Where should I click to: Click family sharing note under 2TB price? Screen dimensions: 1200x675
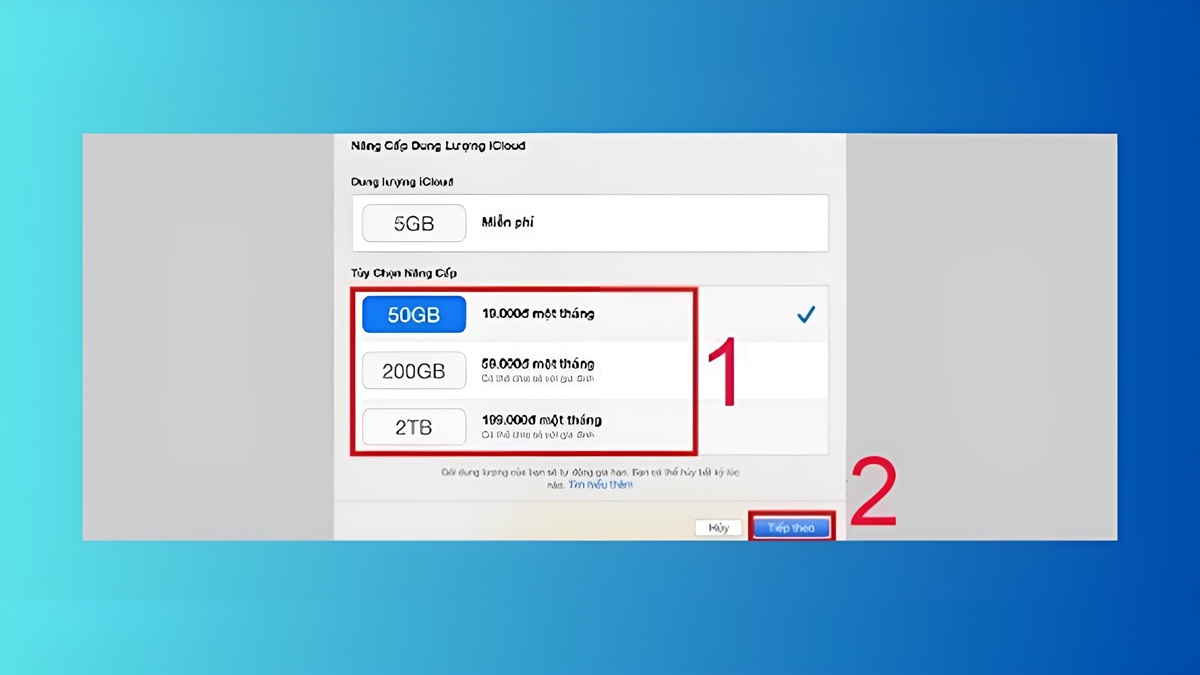point(538,435)
